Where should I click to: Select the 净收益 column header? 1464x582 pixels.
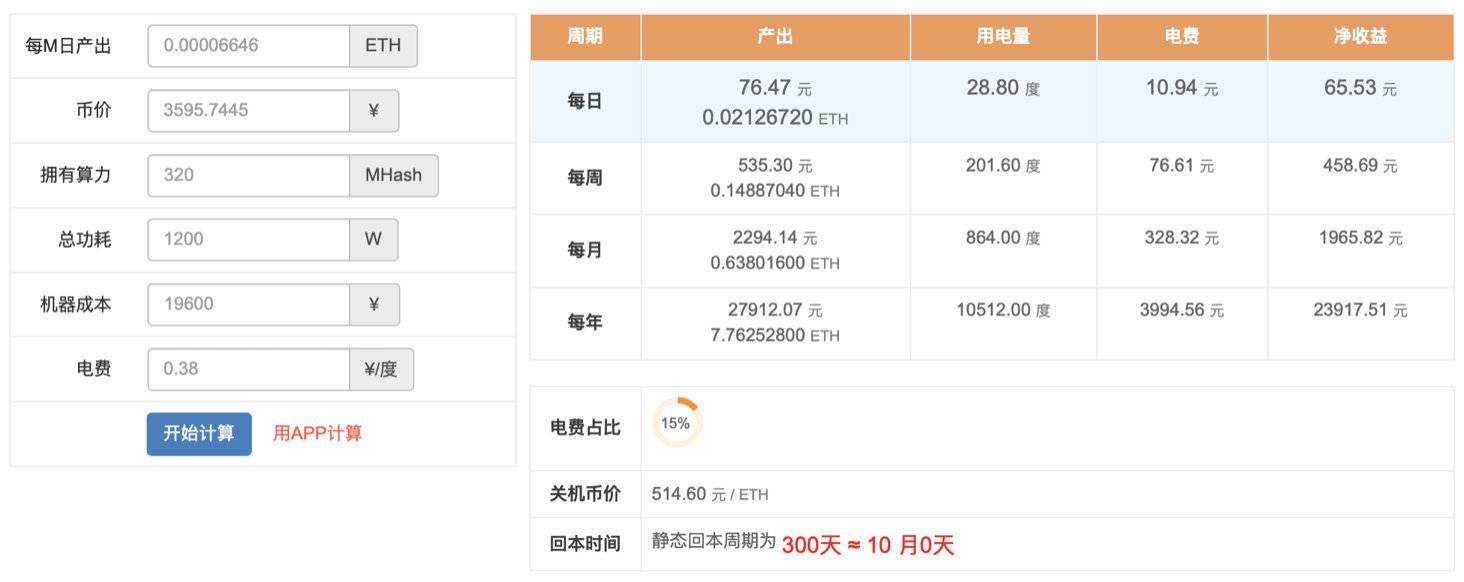pos(1360,36)
